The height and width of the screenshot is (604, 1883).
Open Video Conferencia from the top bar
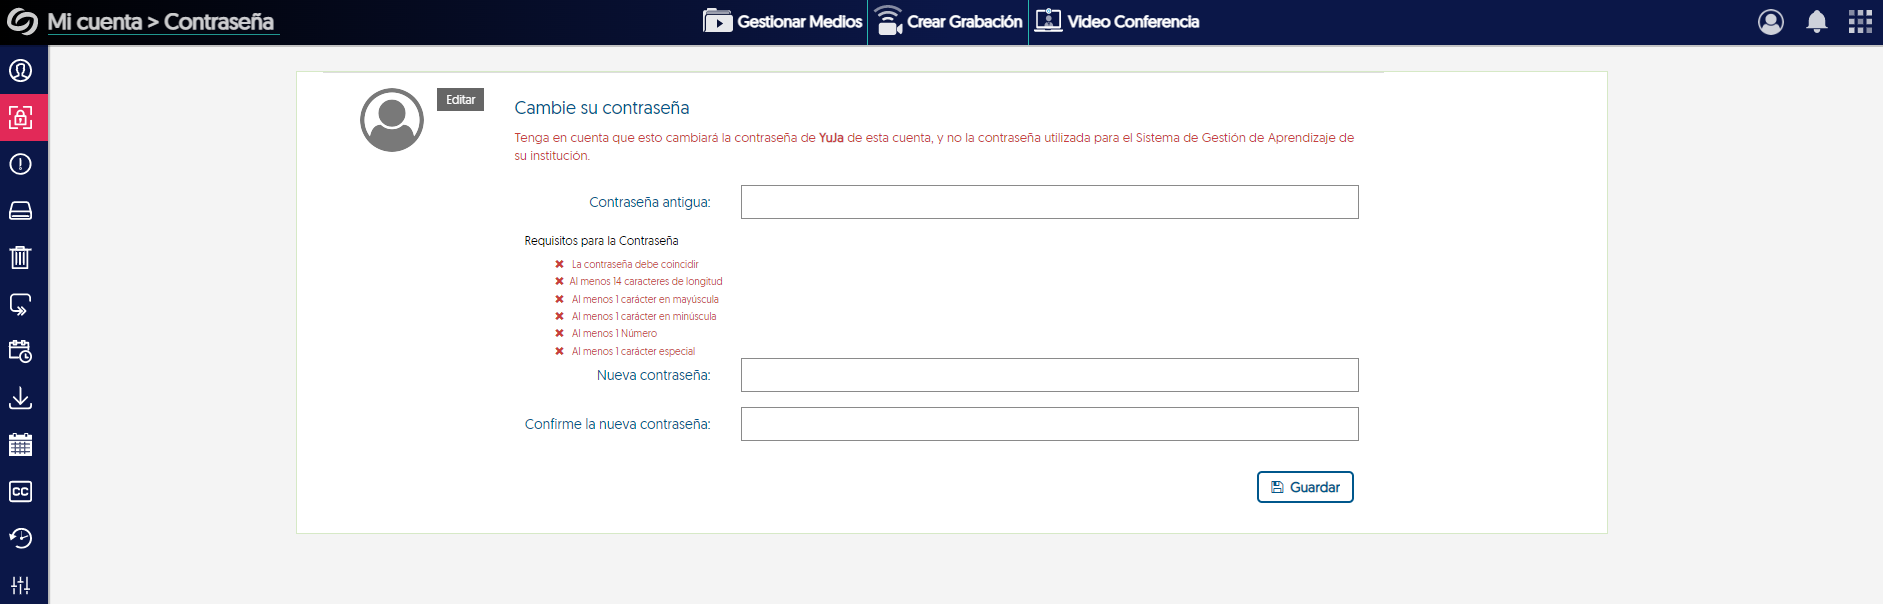(1117, 22)
